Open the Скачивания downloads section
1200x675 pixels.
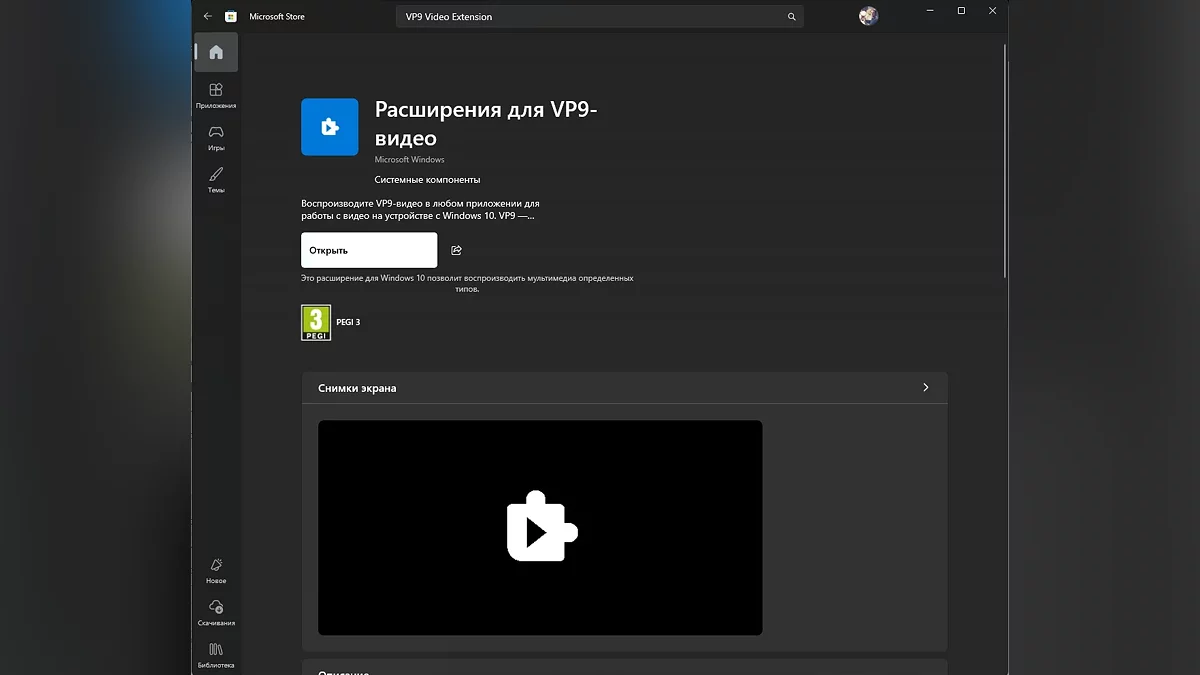216,613
